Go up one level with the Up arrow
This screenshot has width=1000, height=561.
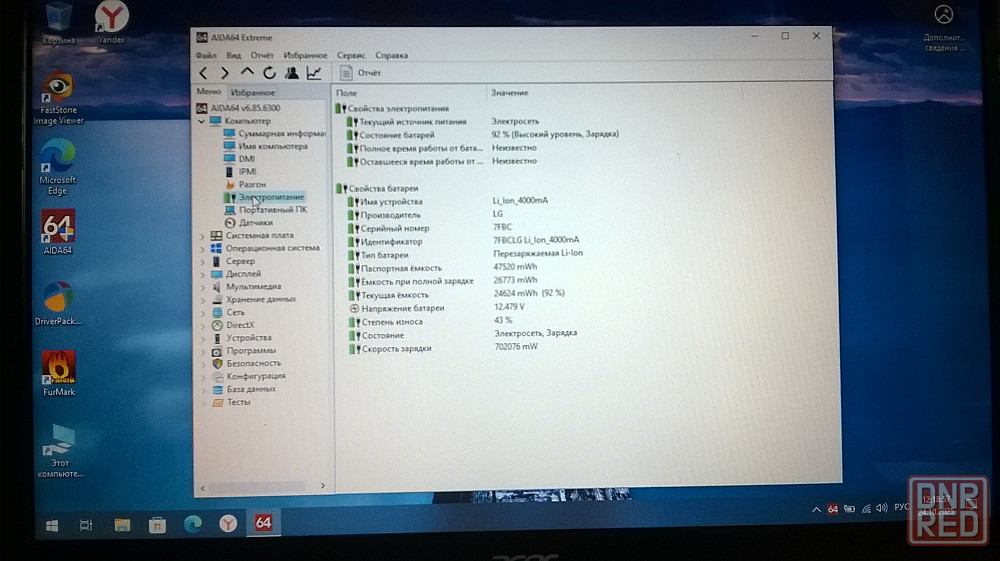click(x=247, y=73)
